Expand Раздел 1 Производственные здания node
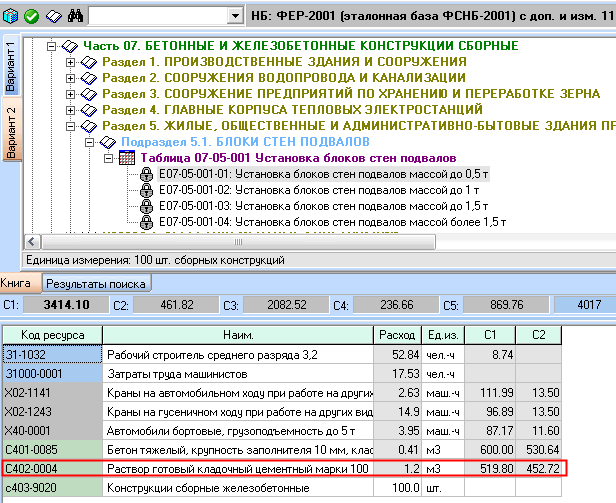Image resolution: width=616 pixels, height=503 pixels. 71,62
